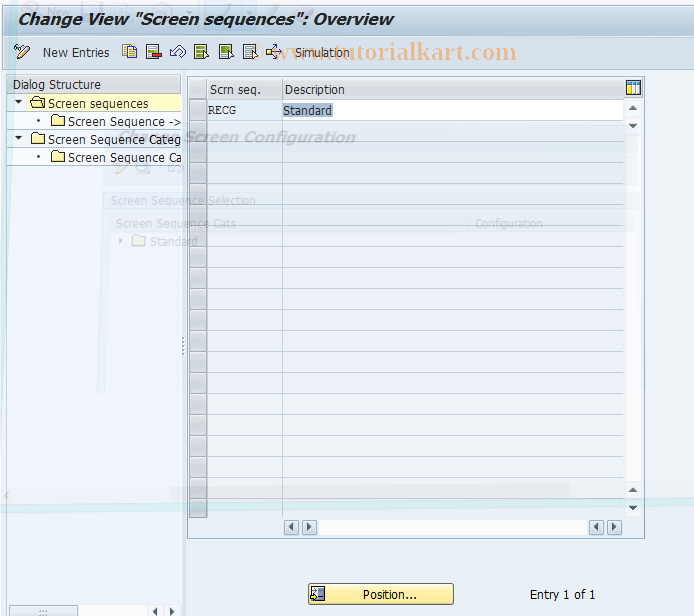Click the Delete entry icon
694x616 pixels.
pos(154,52)
